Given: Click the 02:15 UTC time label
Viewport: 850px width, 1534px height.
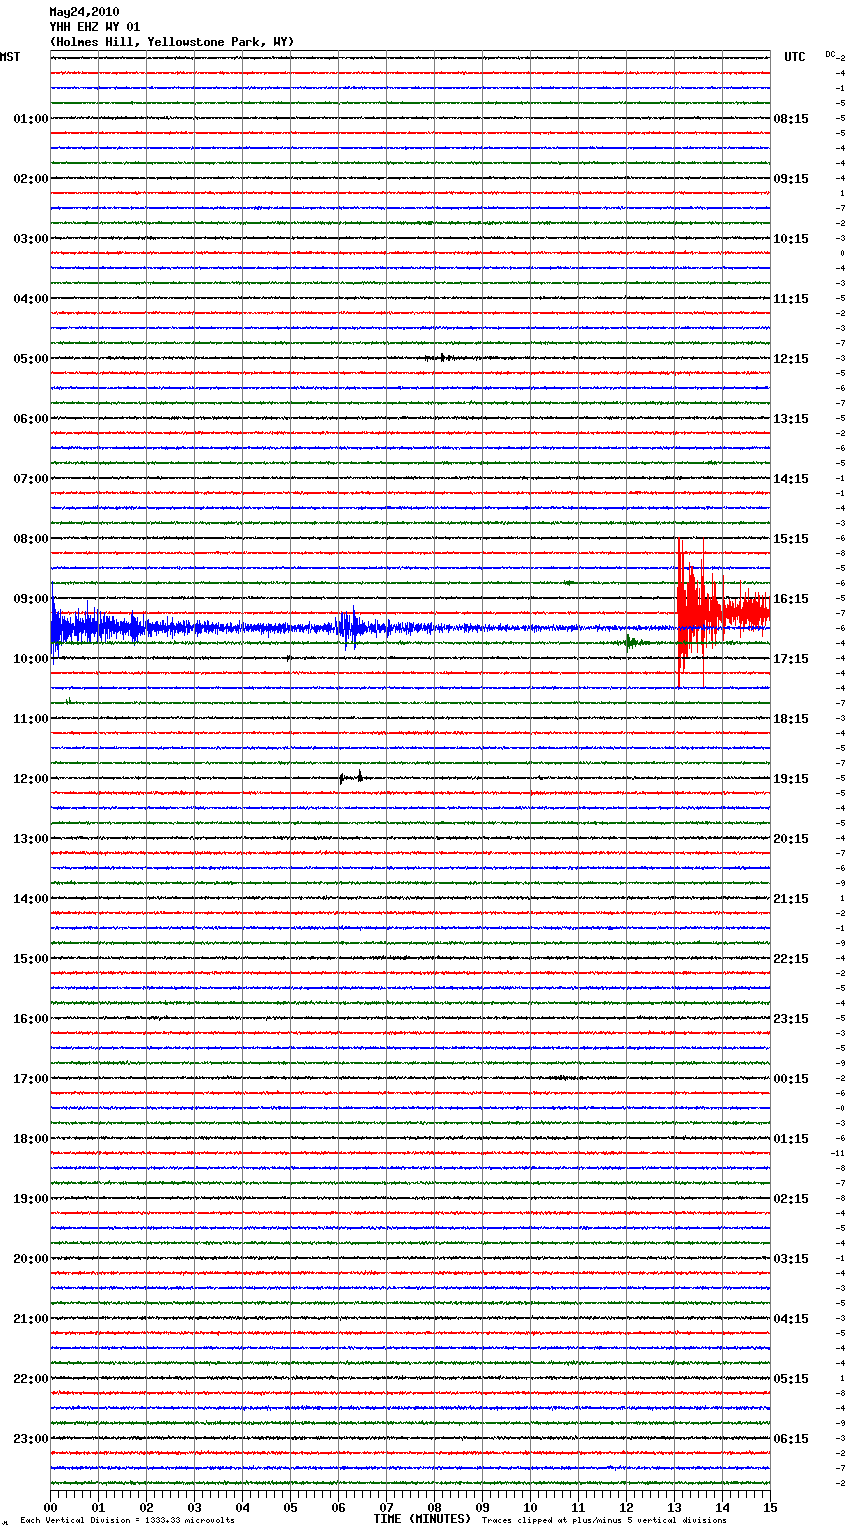Looking at the screenshot, I should 791,1199.
